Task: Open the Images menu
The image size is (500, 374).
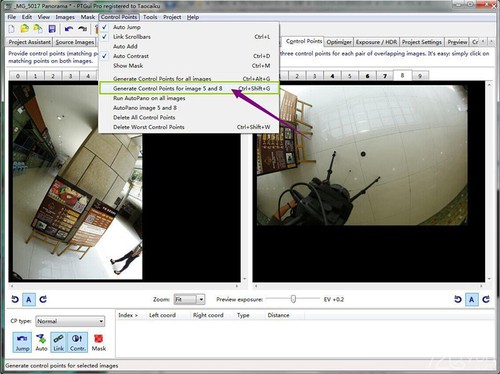Action: (65, 17)
